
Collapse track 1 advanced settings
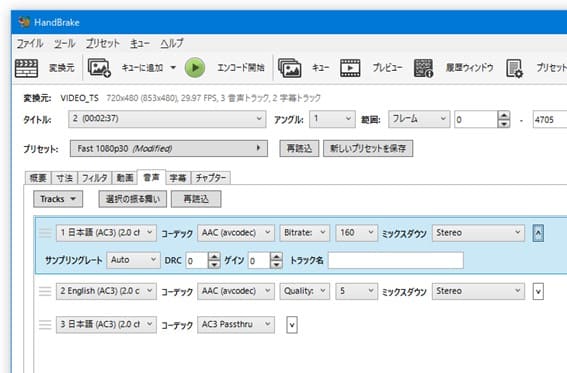pyautogui.click(x=538, y=233)
